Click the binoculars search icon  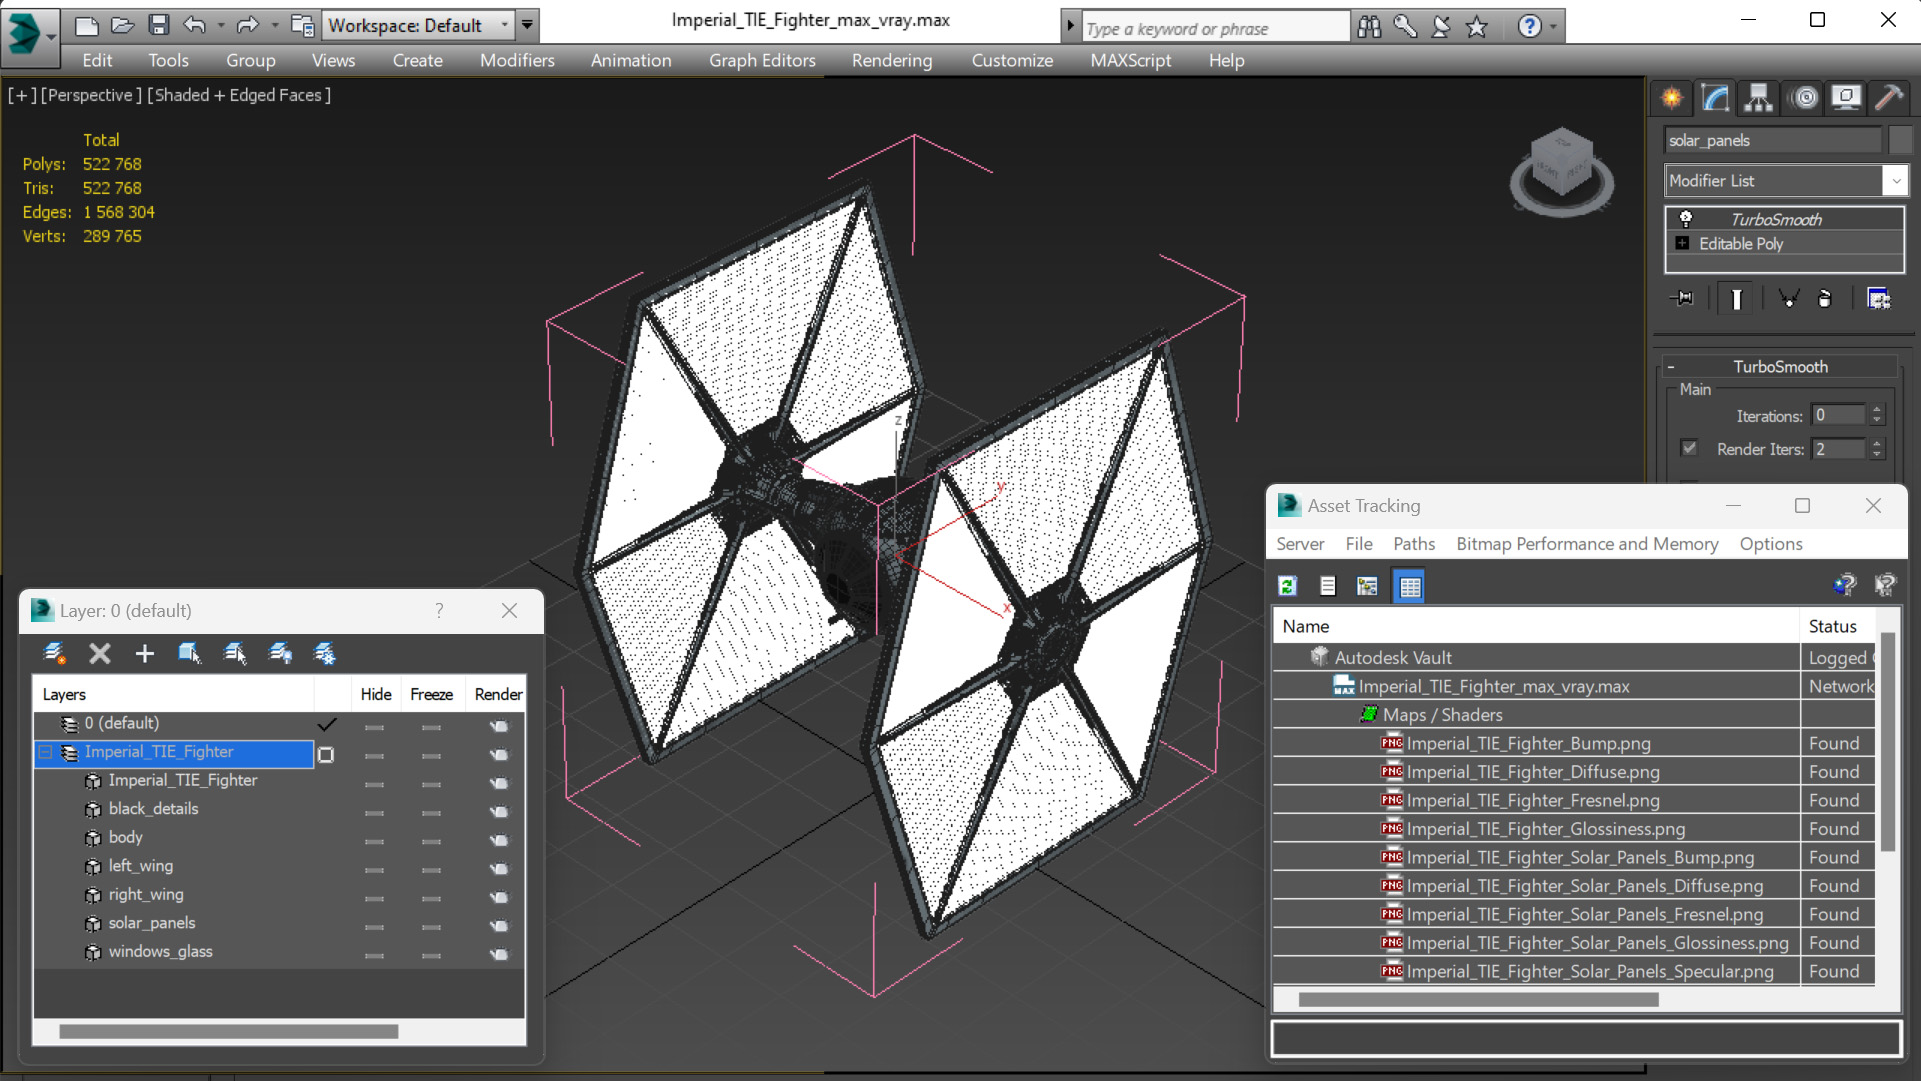tap(1369, 27)
